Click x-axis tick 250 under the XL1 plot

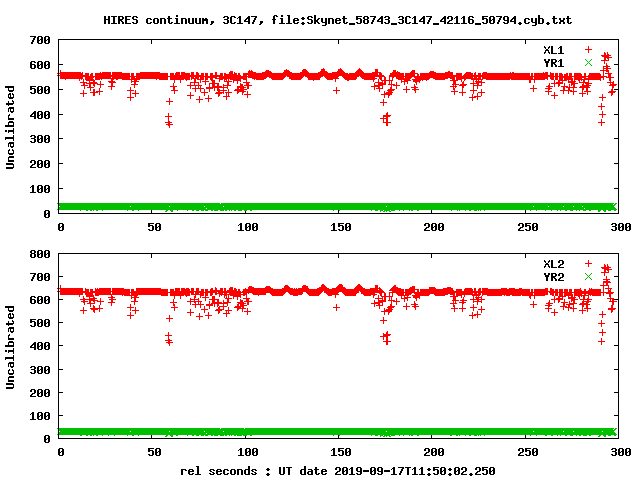tap(528, 227)
